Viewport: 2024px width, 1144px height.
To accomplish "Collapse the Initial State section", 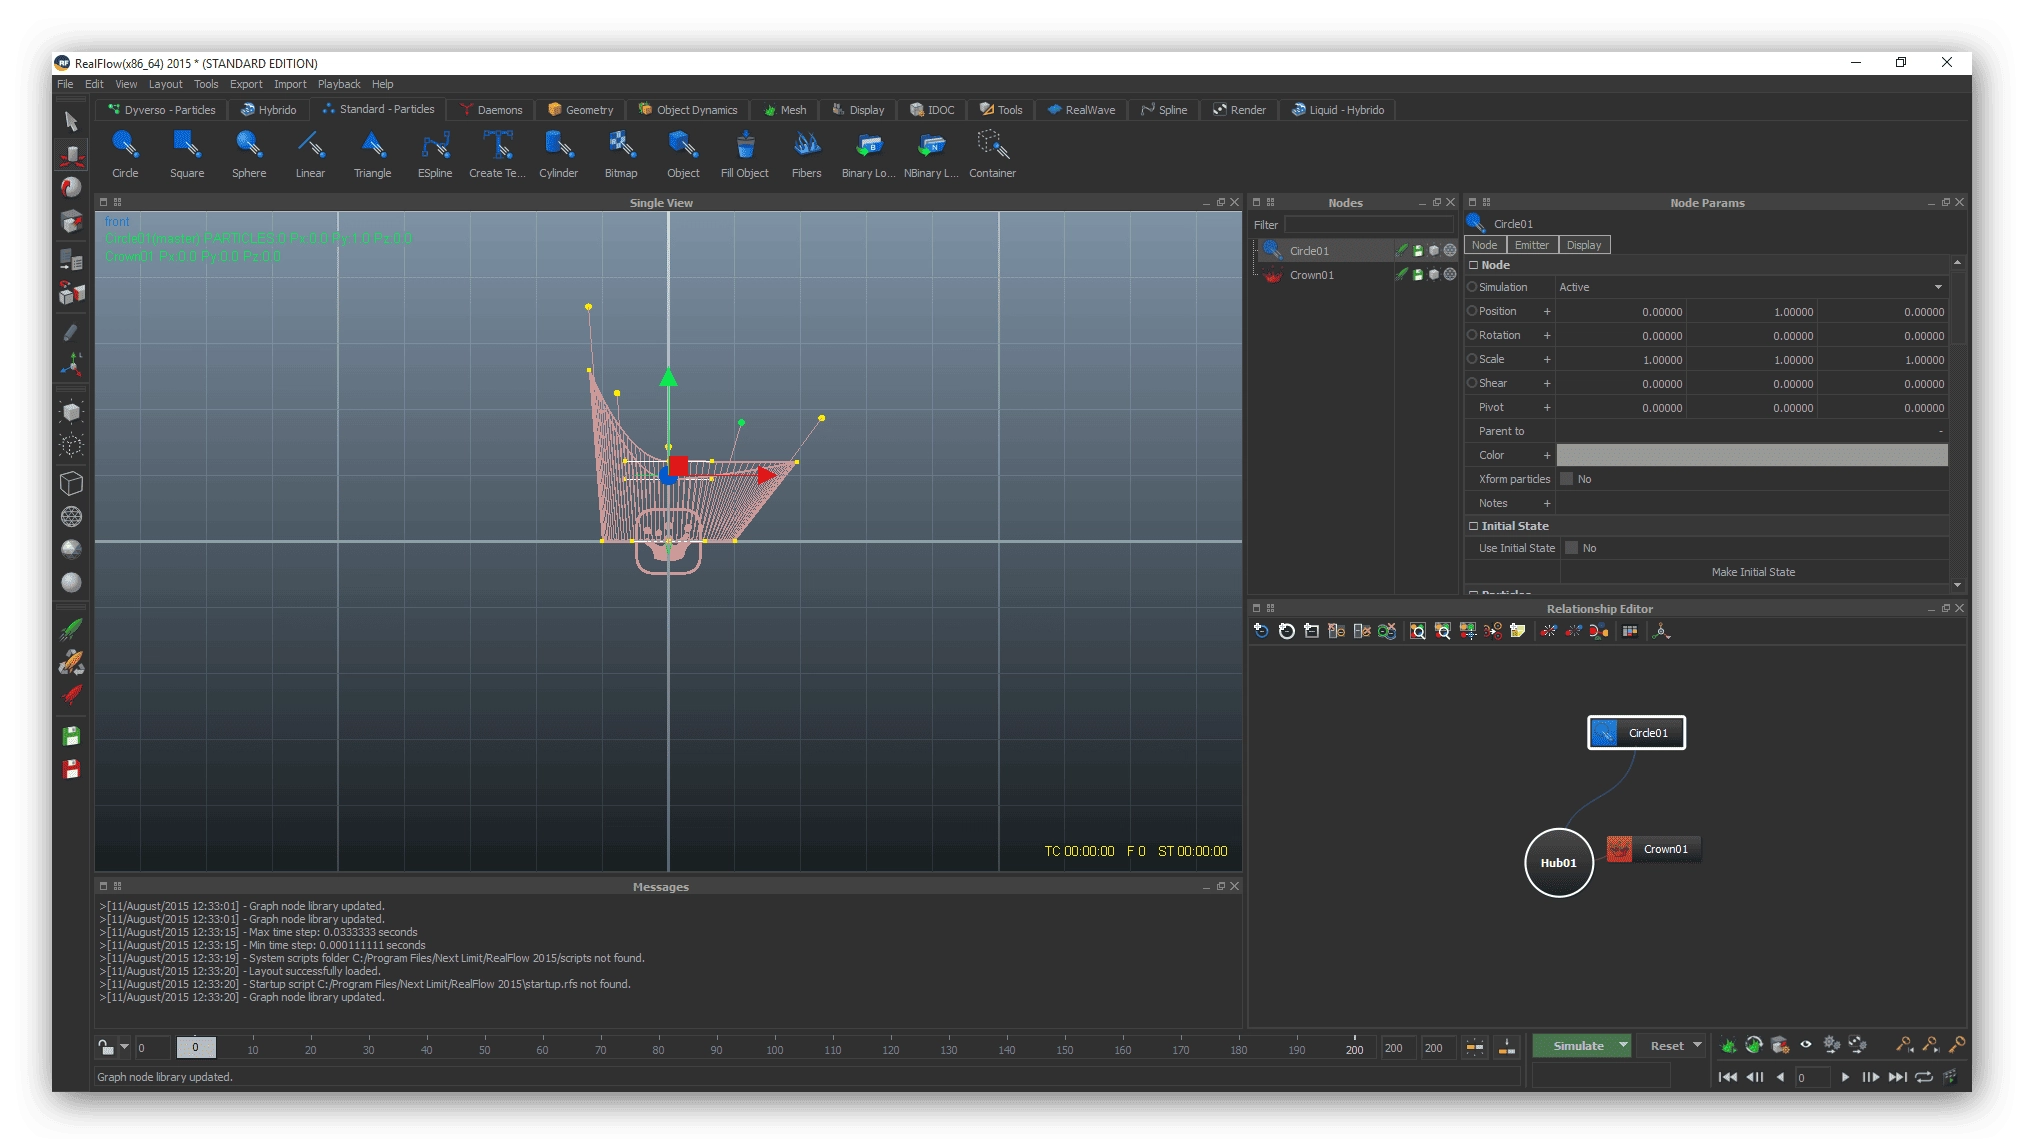I will coord(1473,526).
